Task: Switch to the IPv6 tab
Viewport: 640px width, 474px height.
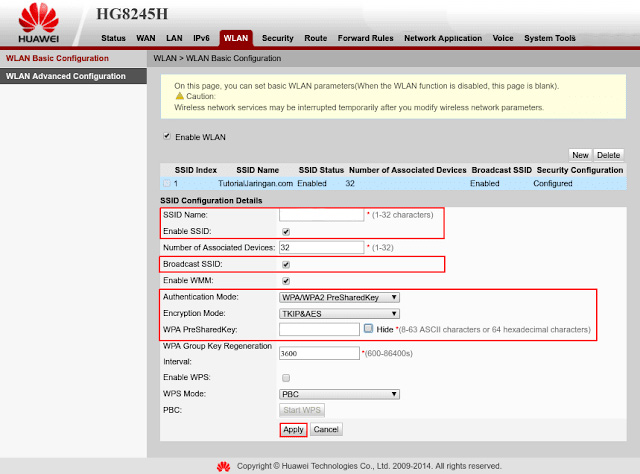Action: coord(201,38)
